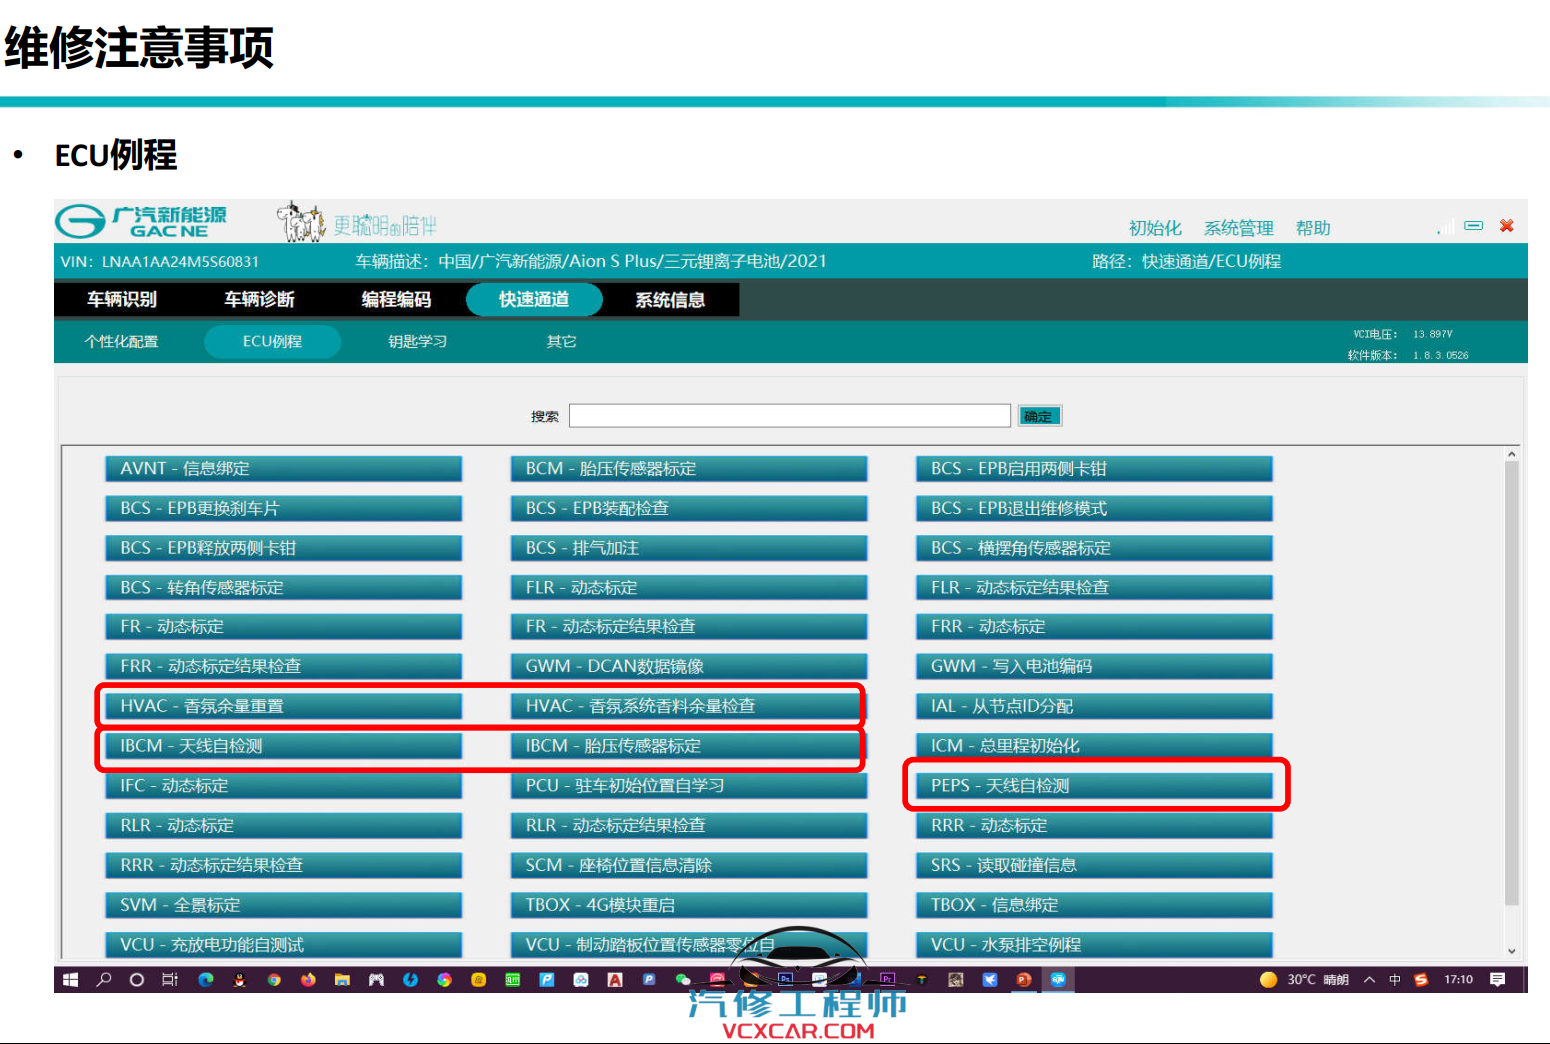Select the 个性化配置 sub-tab

(x=121, y=342)
